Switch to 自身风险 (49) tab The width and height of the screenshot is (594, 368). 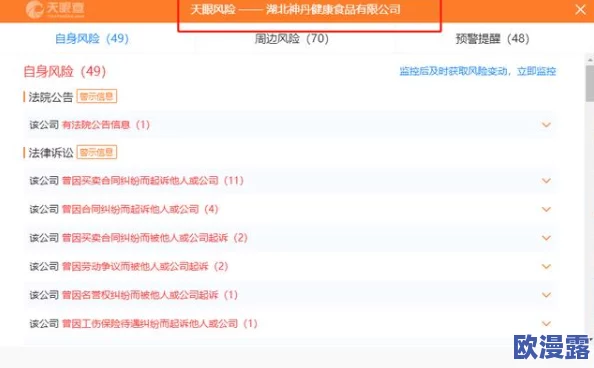click(x=92, y=38)
